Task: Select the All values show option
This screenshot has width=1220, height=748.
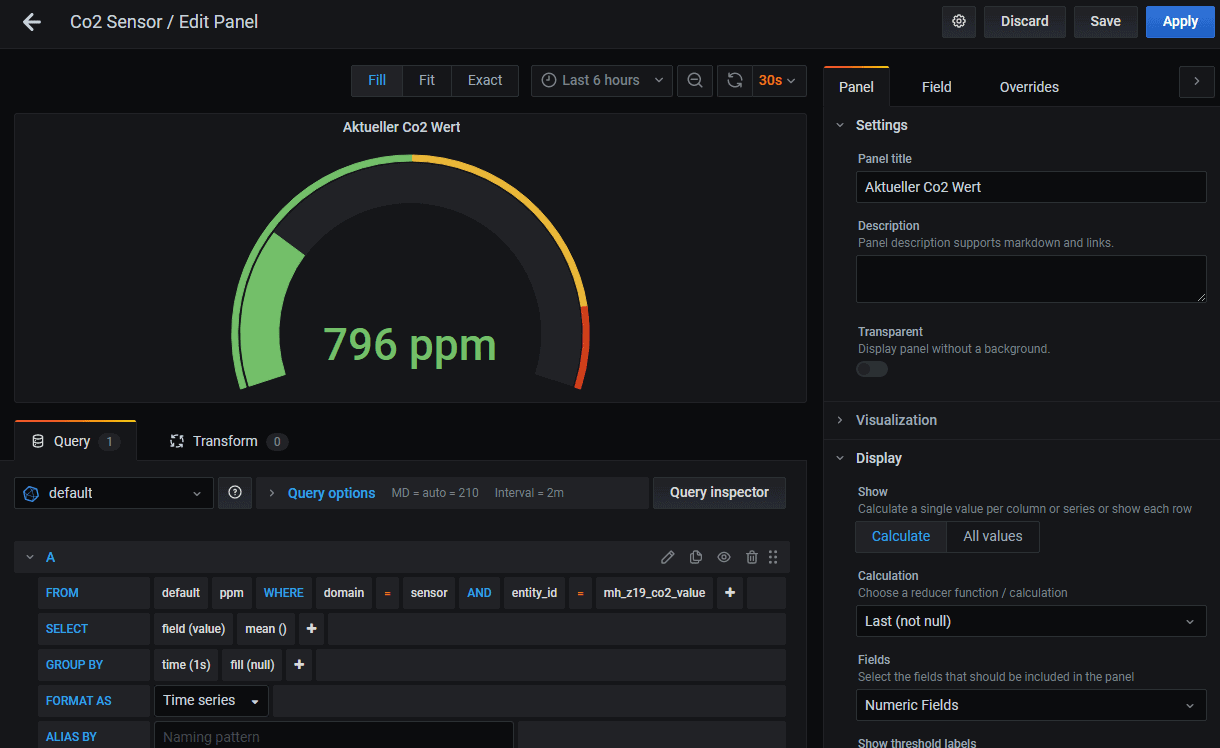Action: tap(992, 537)
